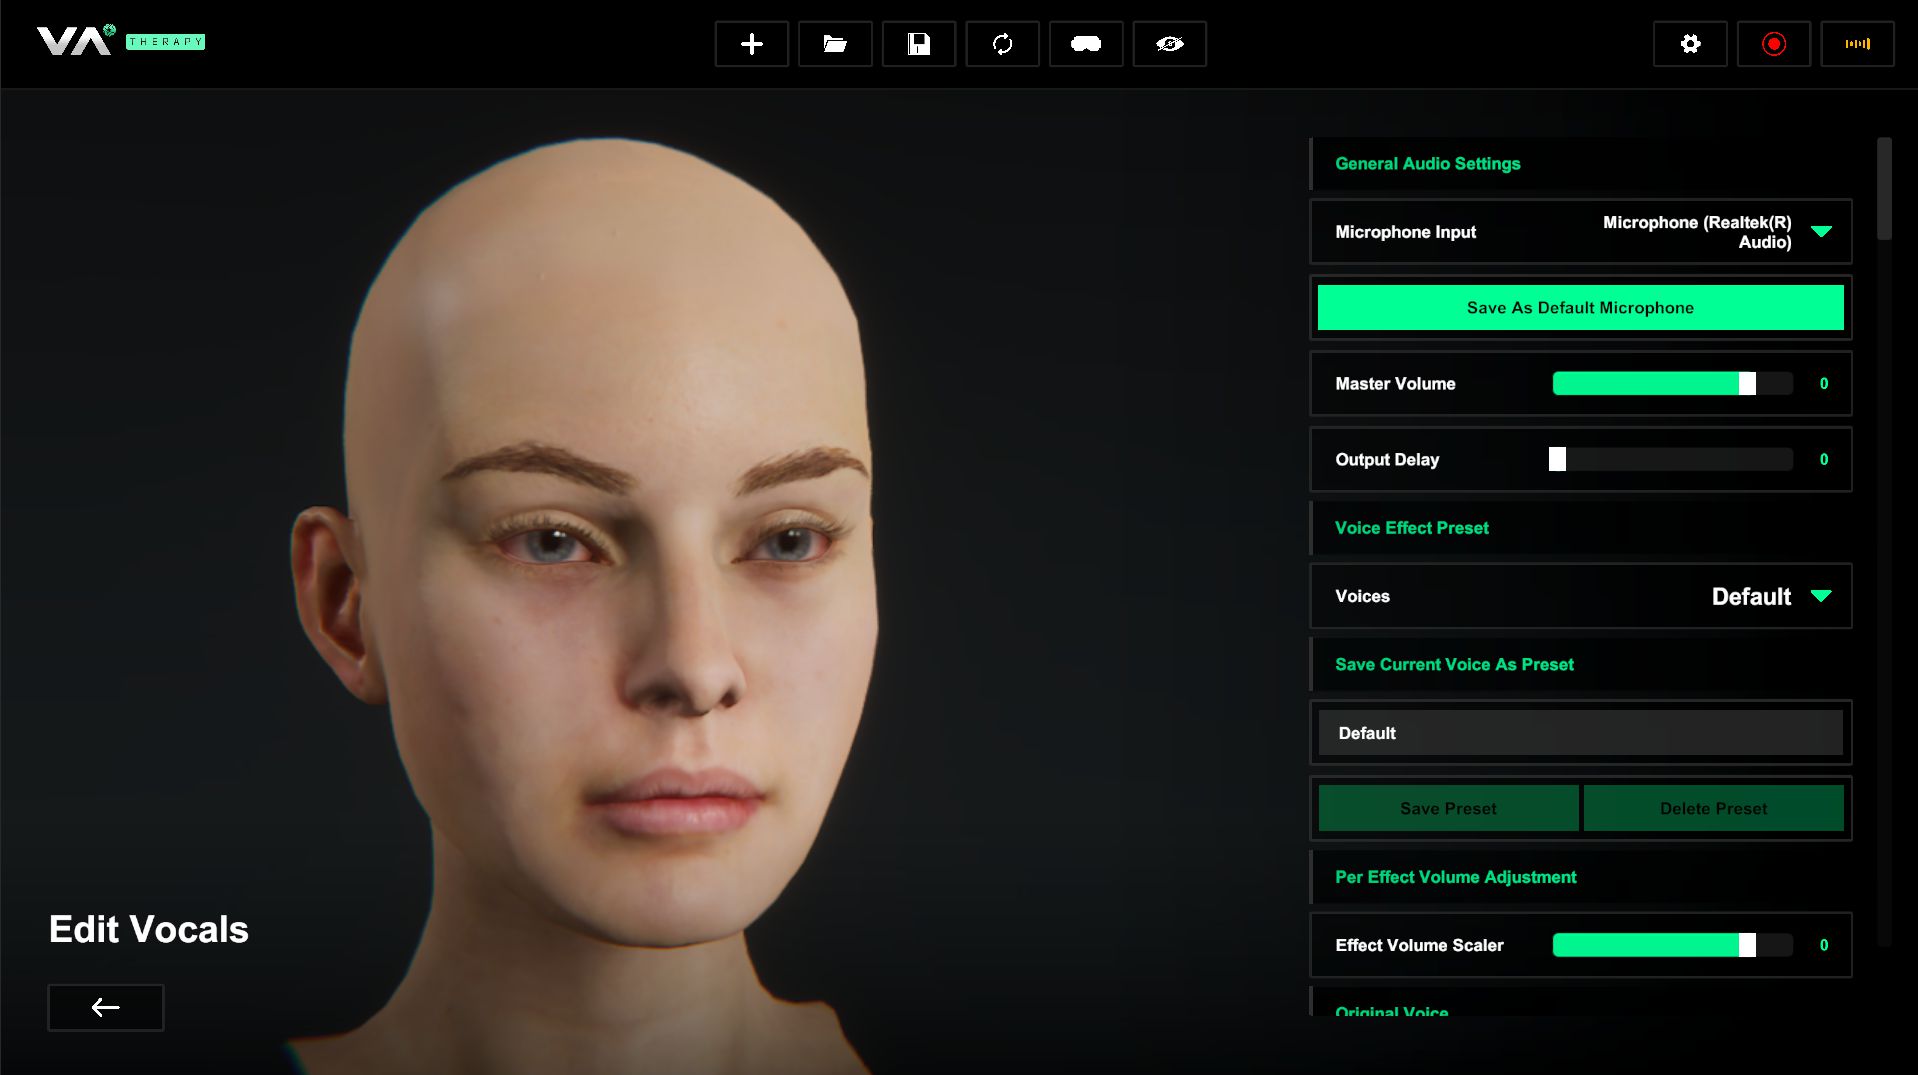Open settings with the gear icon
Screen dimensions: 1918x1075
(1689, 44)
